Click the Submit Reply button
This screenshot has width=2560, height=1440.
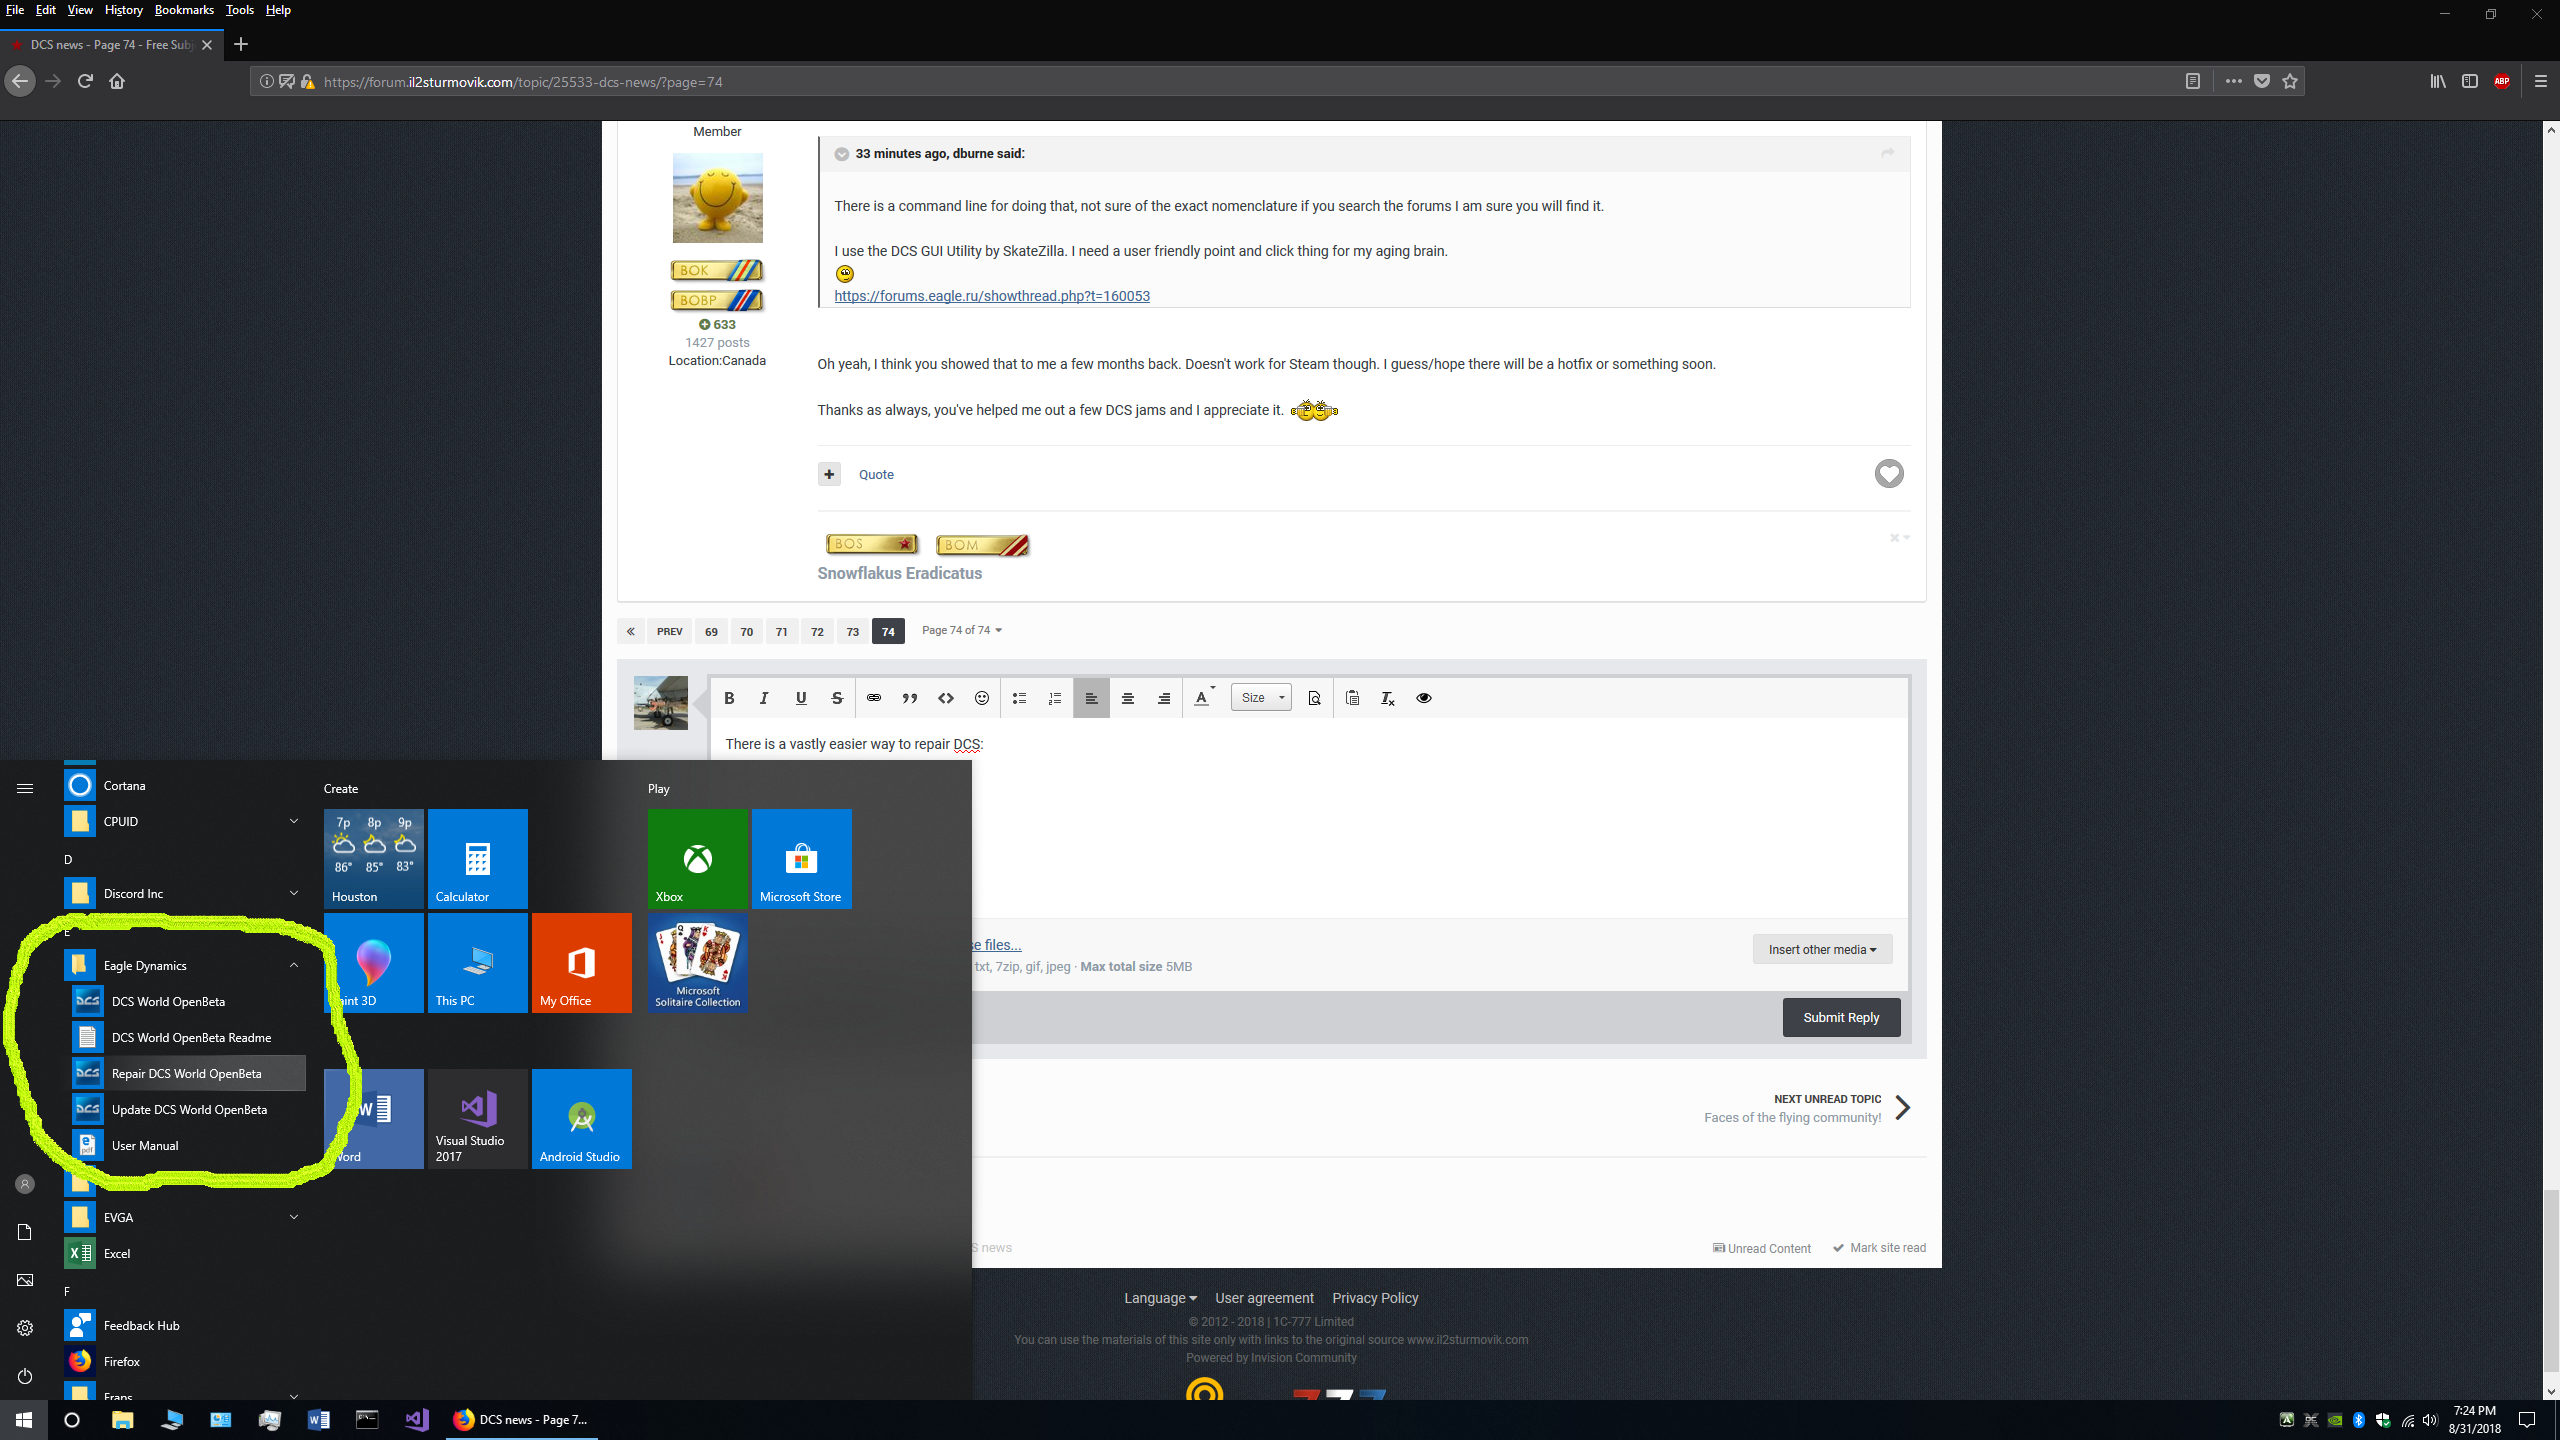(x=1841, y=1017)
